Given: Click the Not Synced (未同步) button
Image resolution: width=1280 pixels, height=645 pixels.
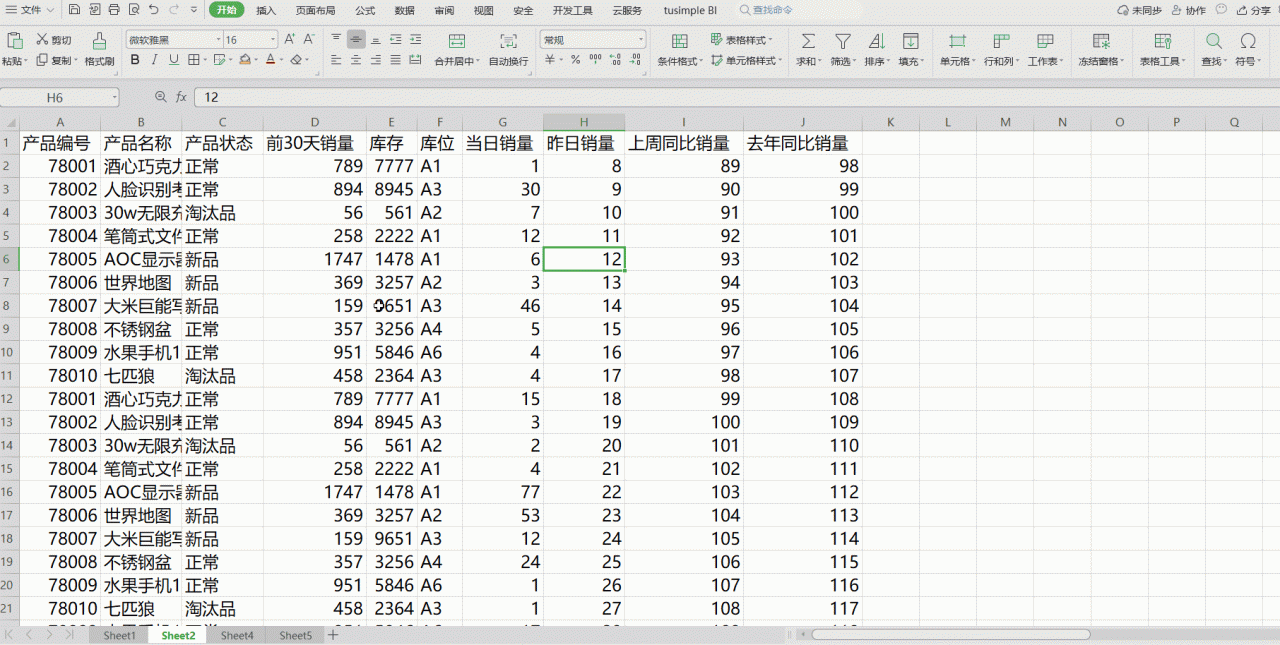Looking at the screenshot, I should click(1140, 10).
